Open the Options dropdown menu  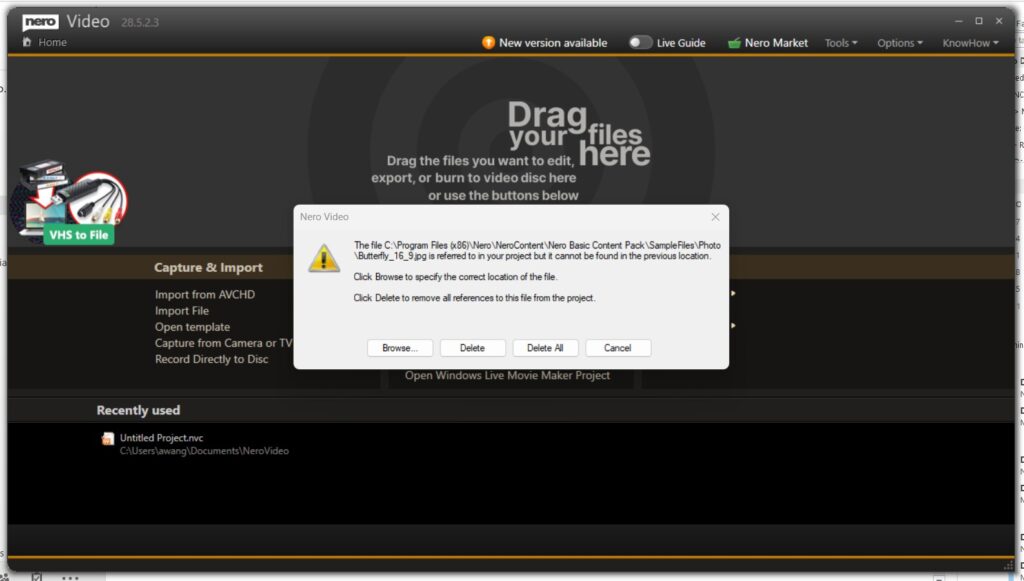900,43
